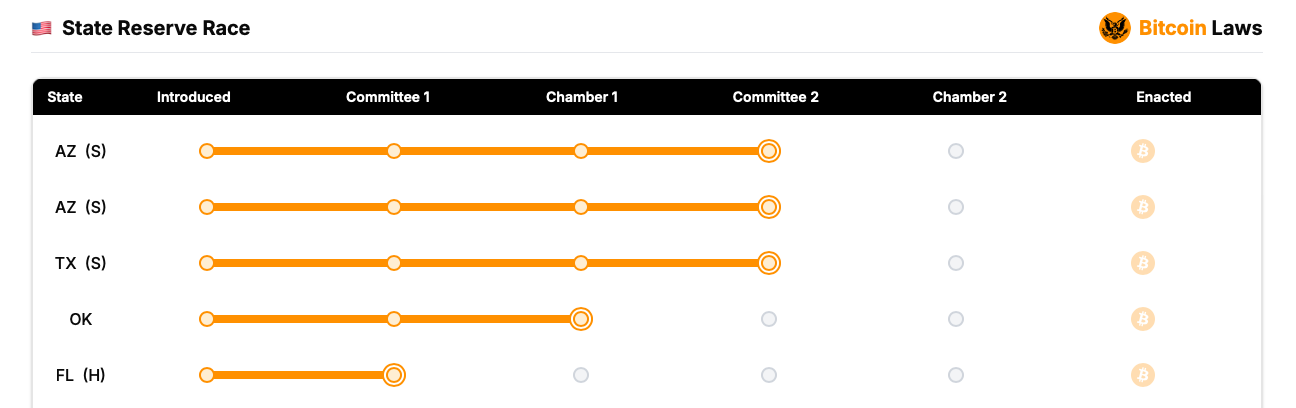Click Texas's current Committee 2 stage marker
1296x408 pixels.
coord(768,263)
